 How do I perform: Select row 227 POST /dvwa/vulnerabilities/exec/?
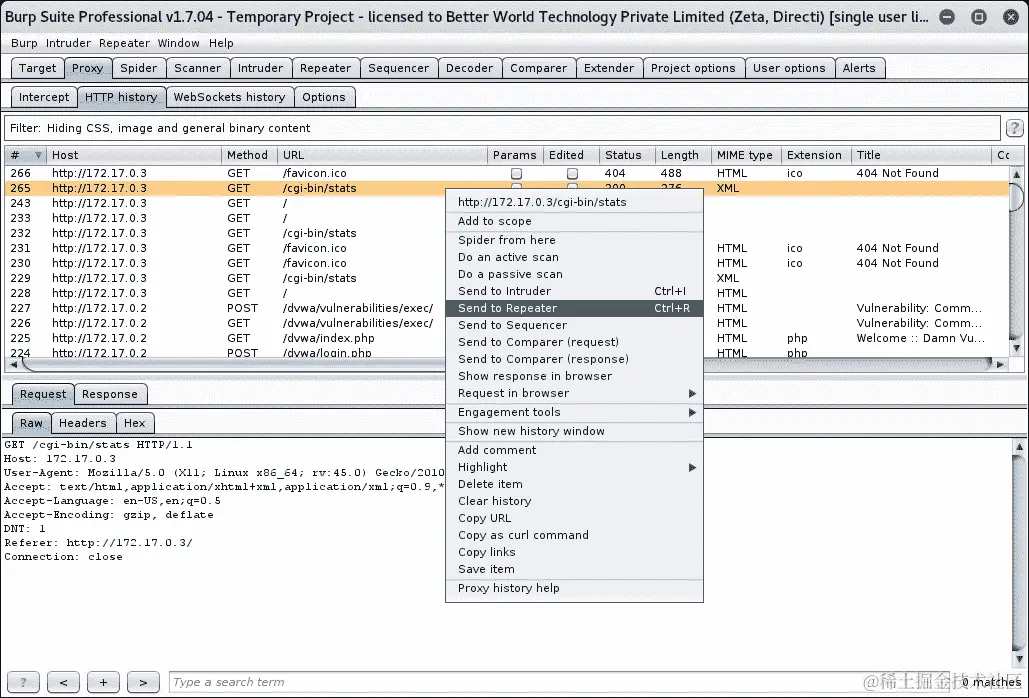pyautogui.click(x=505, y=308)
